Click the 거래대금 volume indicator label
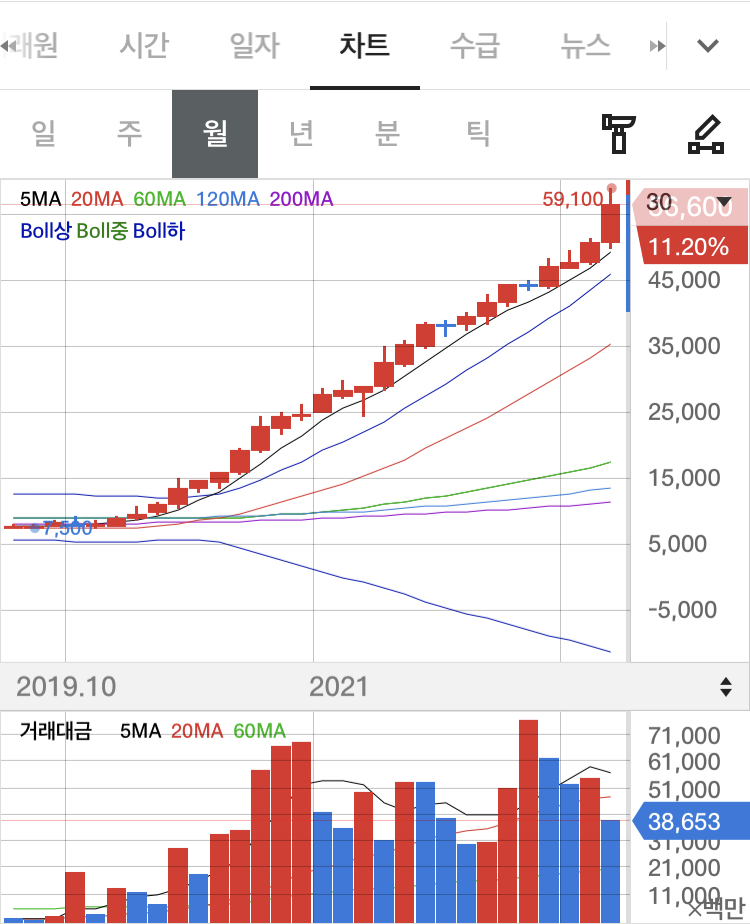This screenshot has width=750, height=924. 55,731
